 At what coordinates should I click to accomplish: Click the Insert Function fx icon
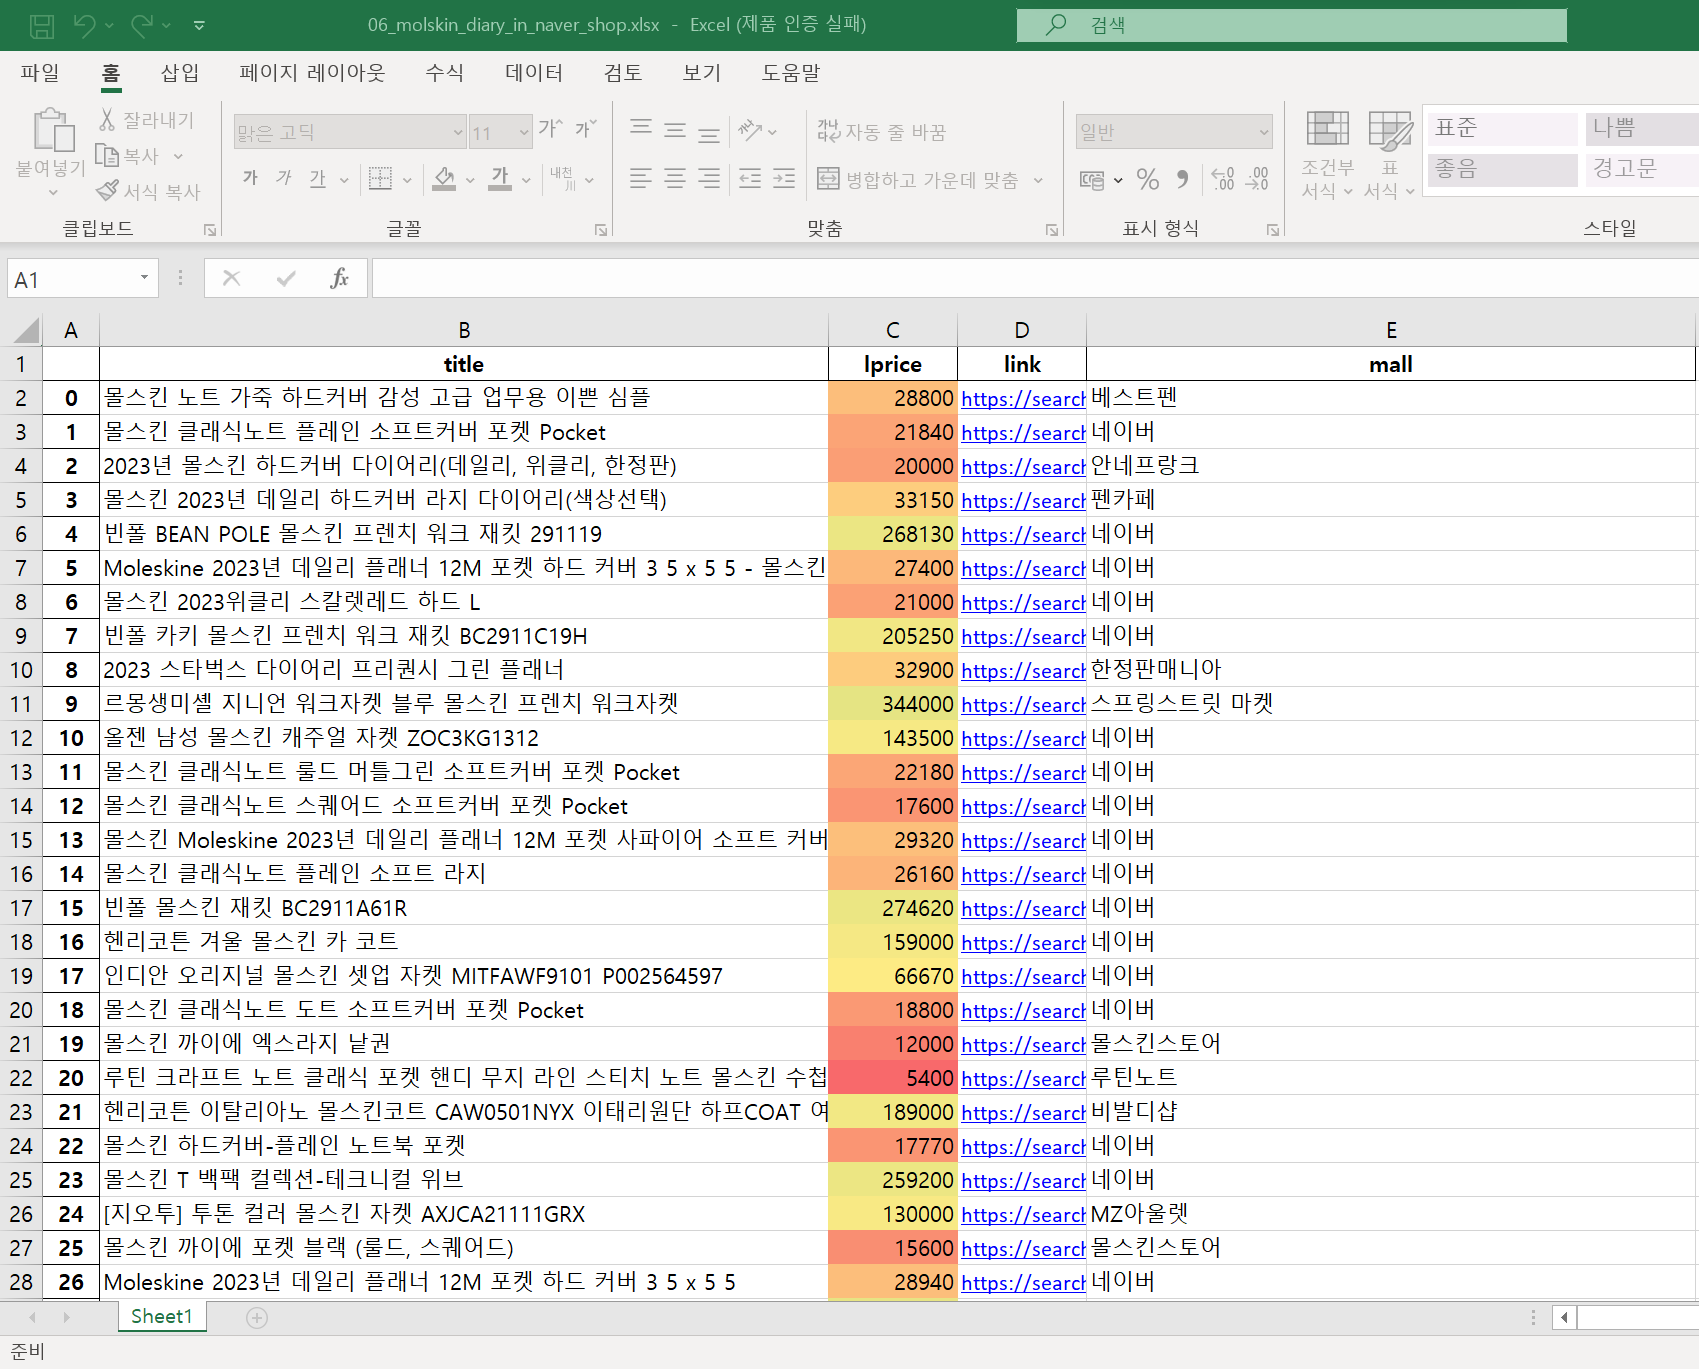pyautogui.click(x=340, y=278)
